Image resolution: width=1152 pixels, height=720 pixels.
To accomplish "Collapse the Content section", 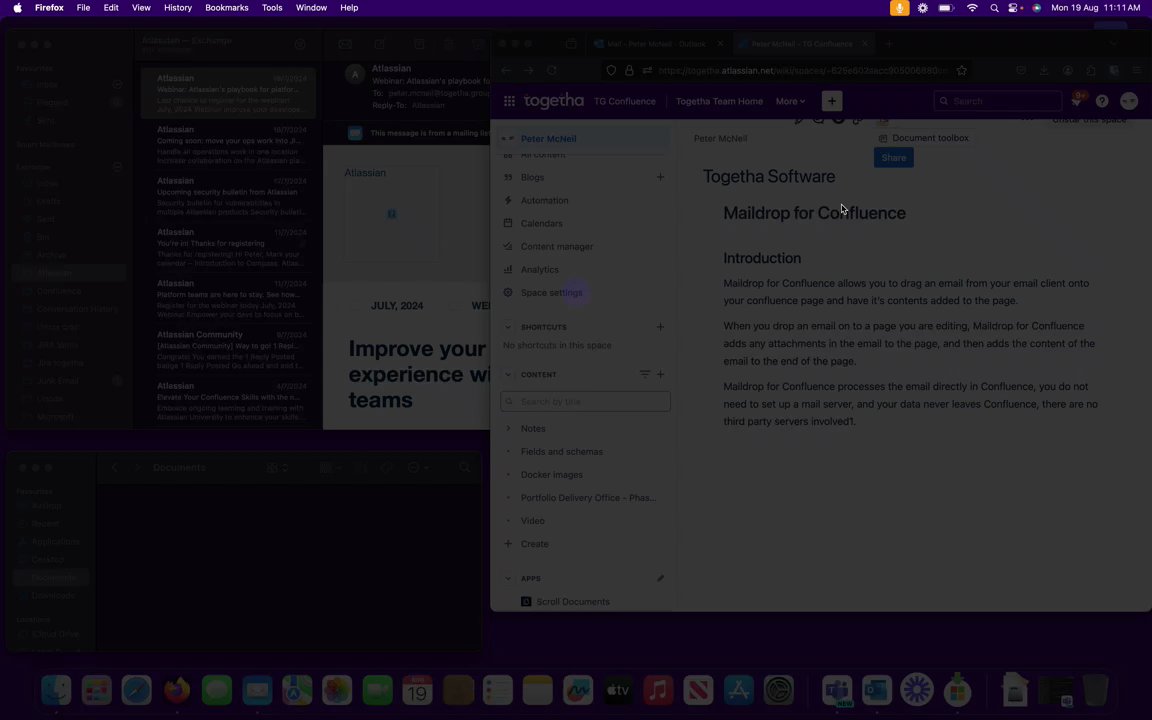I will pos(508,375).
